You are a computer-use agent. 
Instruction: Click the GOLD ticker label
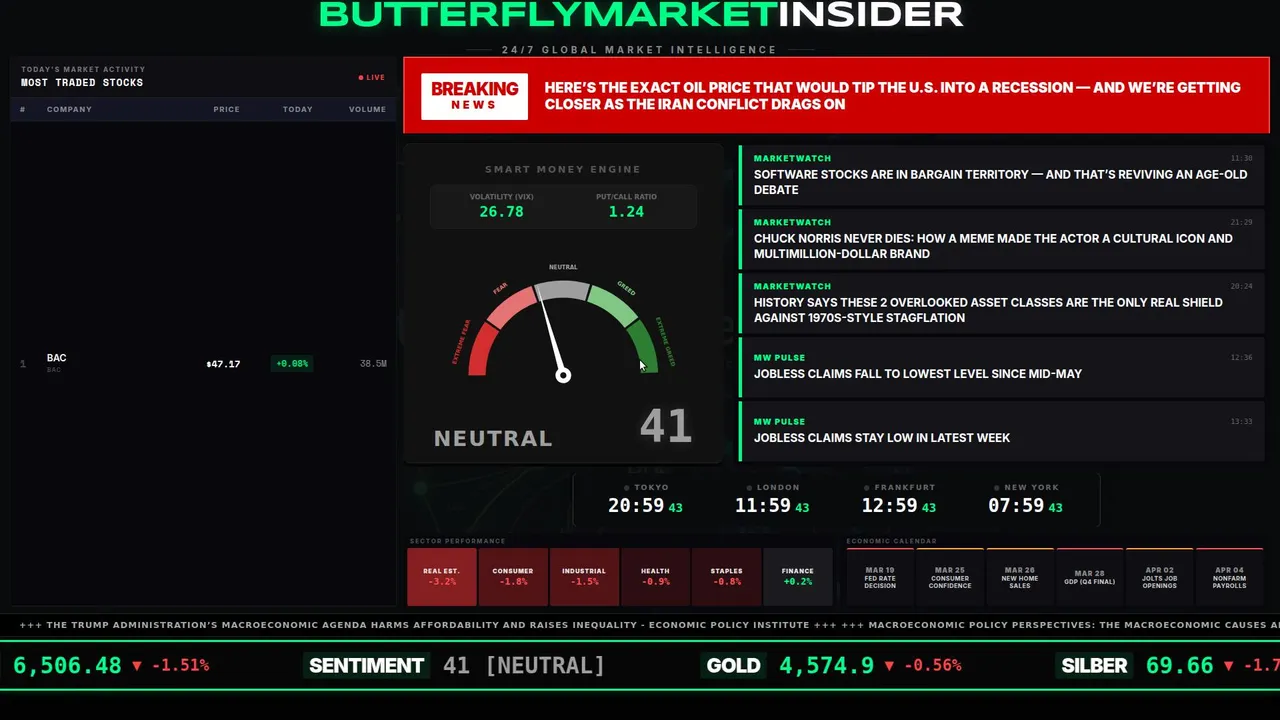pos(734,666)
